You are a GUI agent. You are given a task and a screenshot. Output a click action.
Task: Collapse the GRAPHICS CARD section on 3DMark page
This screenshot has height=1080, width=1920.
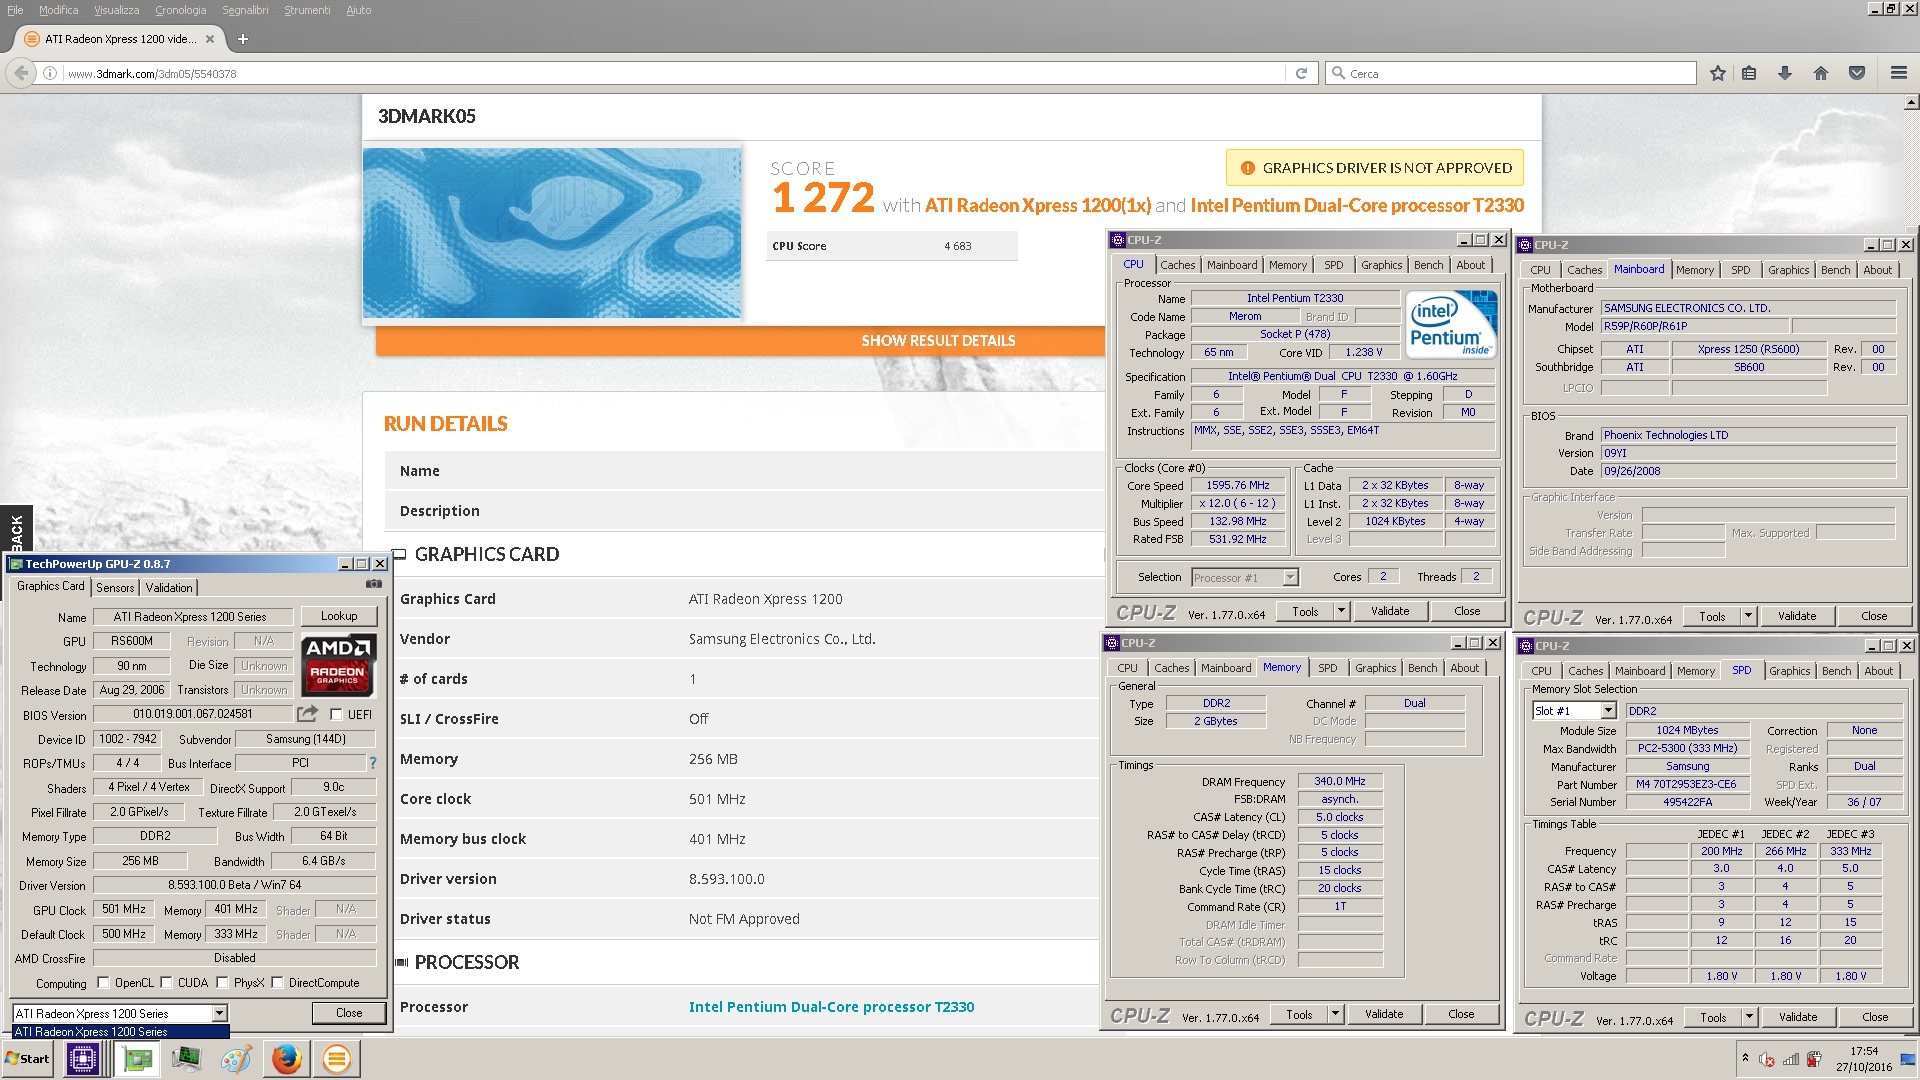(x=399, y=554)
